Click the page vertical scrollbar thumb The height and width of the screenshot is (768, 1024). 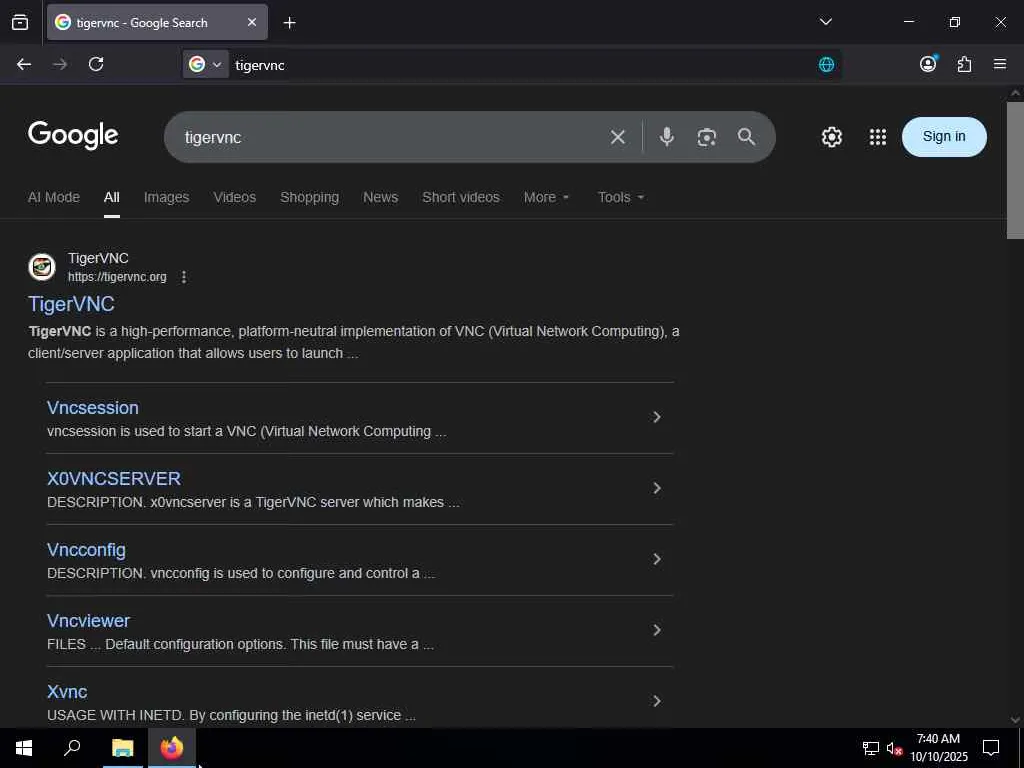click(x=1015, y=170)
